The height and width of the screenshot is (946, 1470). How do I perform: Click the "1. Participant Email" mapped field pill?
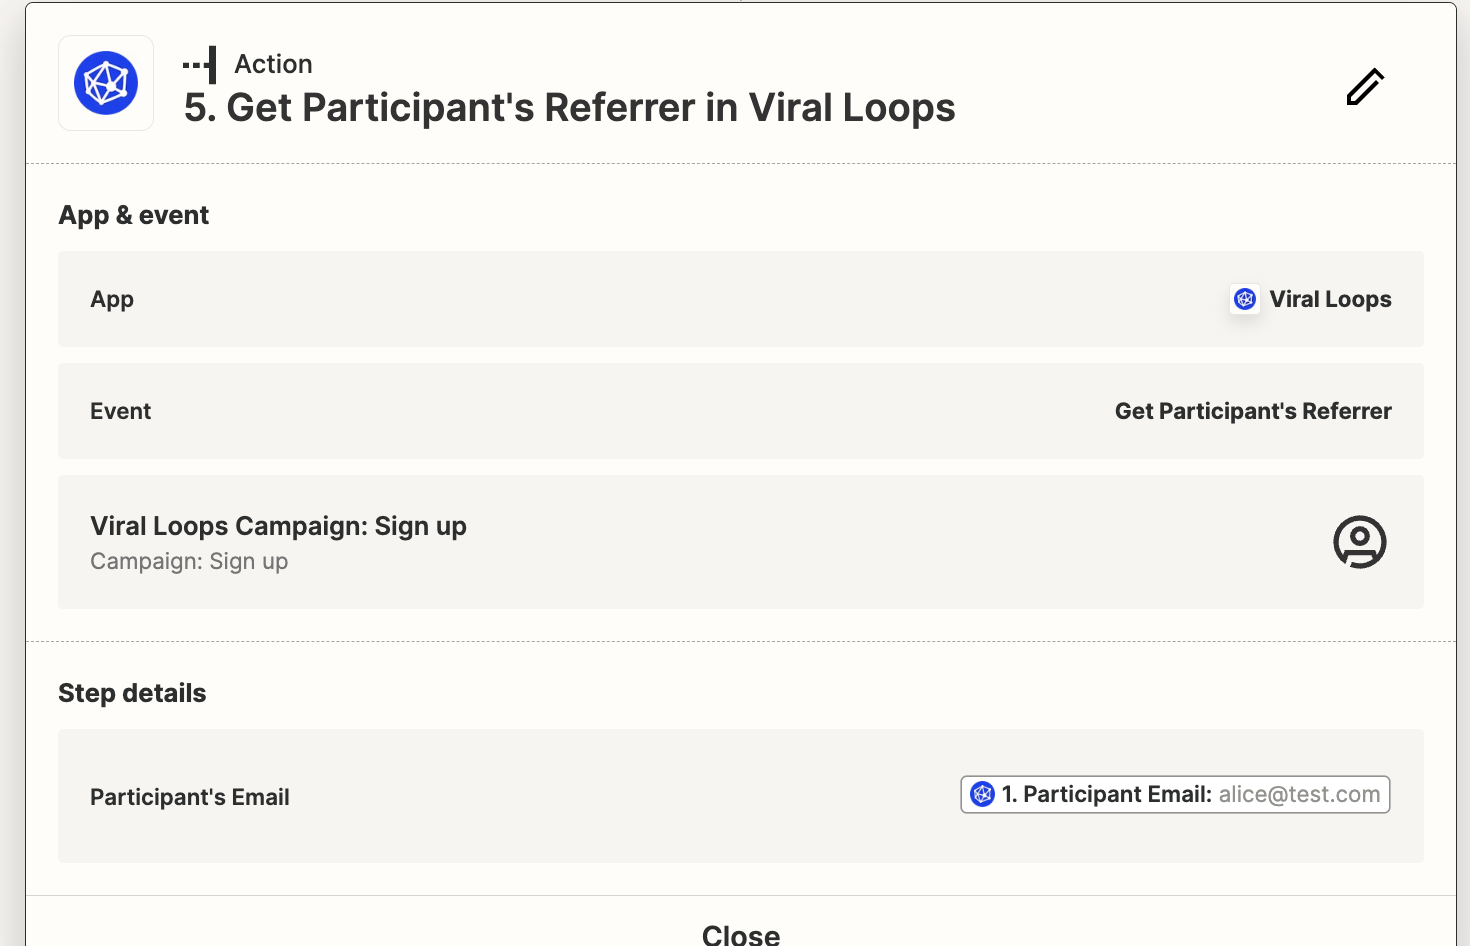pyautogui.click(x=1107, y=795)
